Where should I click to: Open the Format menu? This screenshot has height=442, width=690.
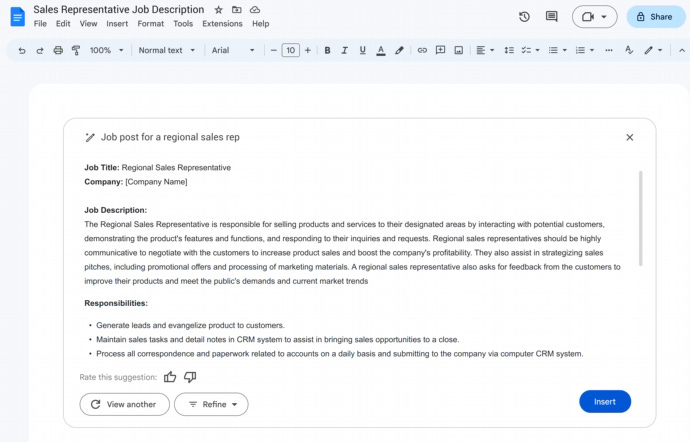pyautogui.click(x=150, y=24)
